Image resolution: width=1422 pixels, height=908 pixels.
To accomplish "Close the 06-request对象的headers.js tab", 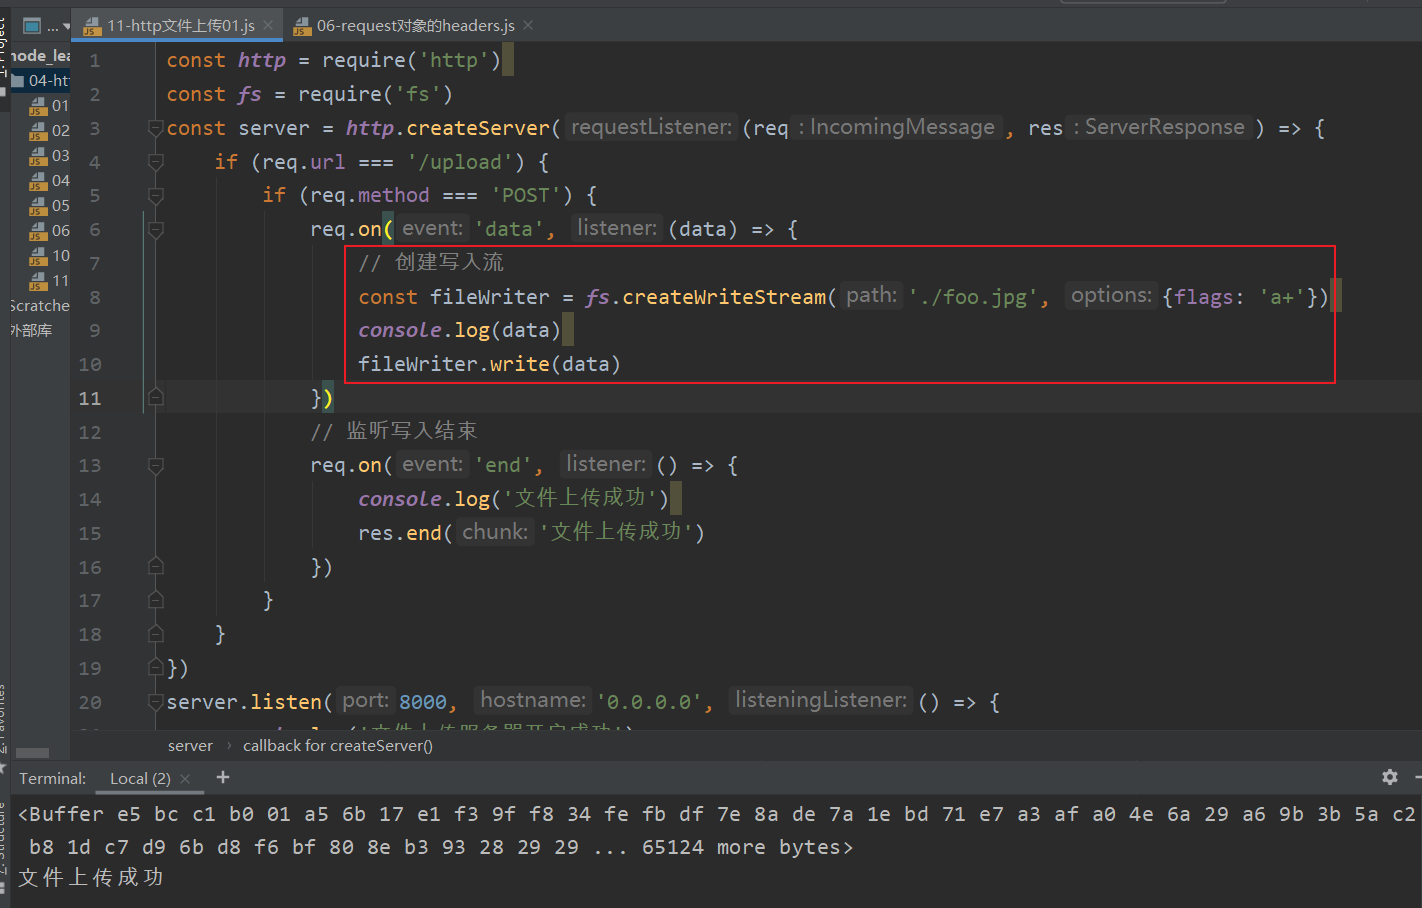I will (x=528, y=25).
